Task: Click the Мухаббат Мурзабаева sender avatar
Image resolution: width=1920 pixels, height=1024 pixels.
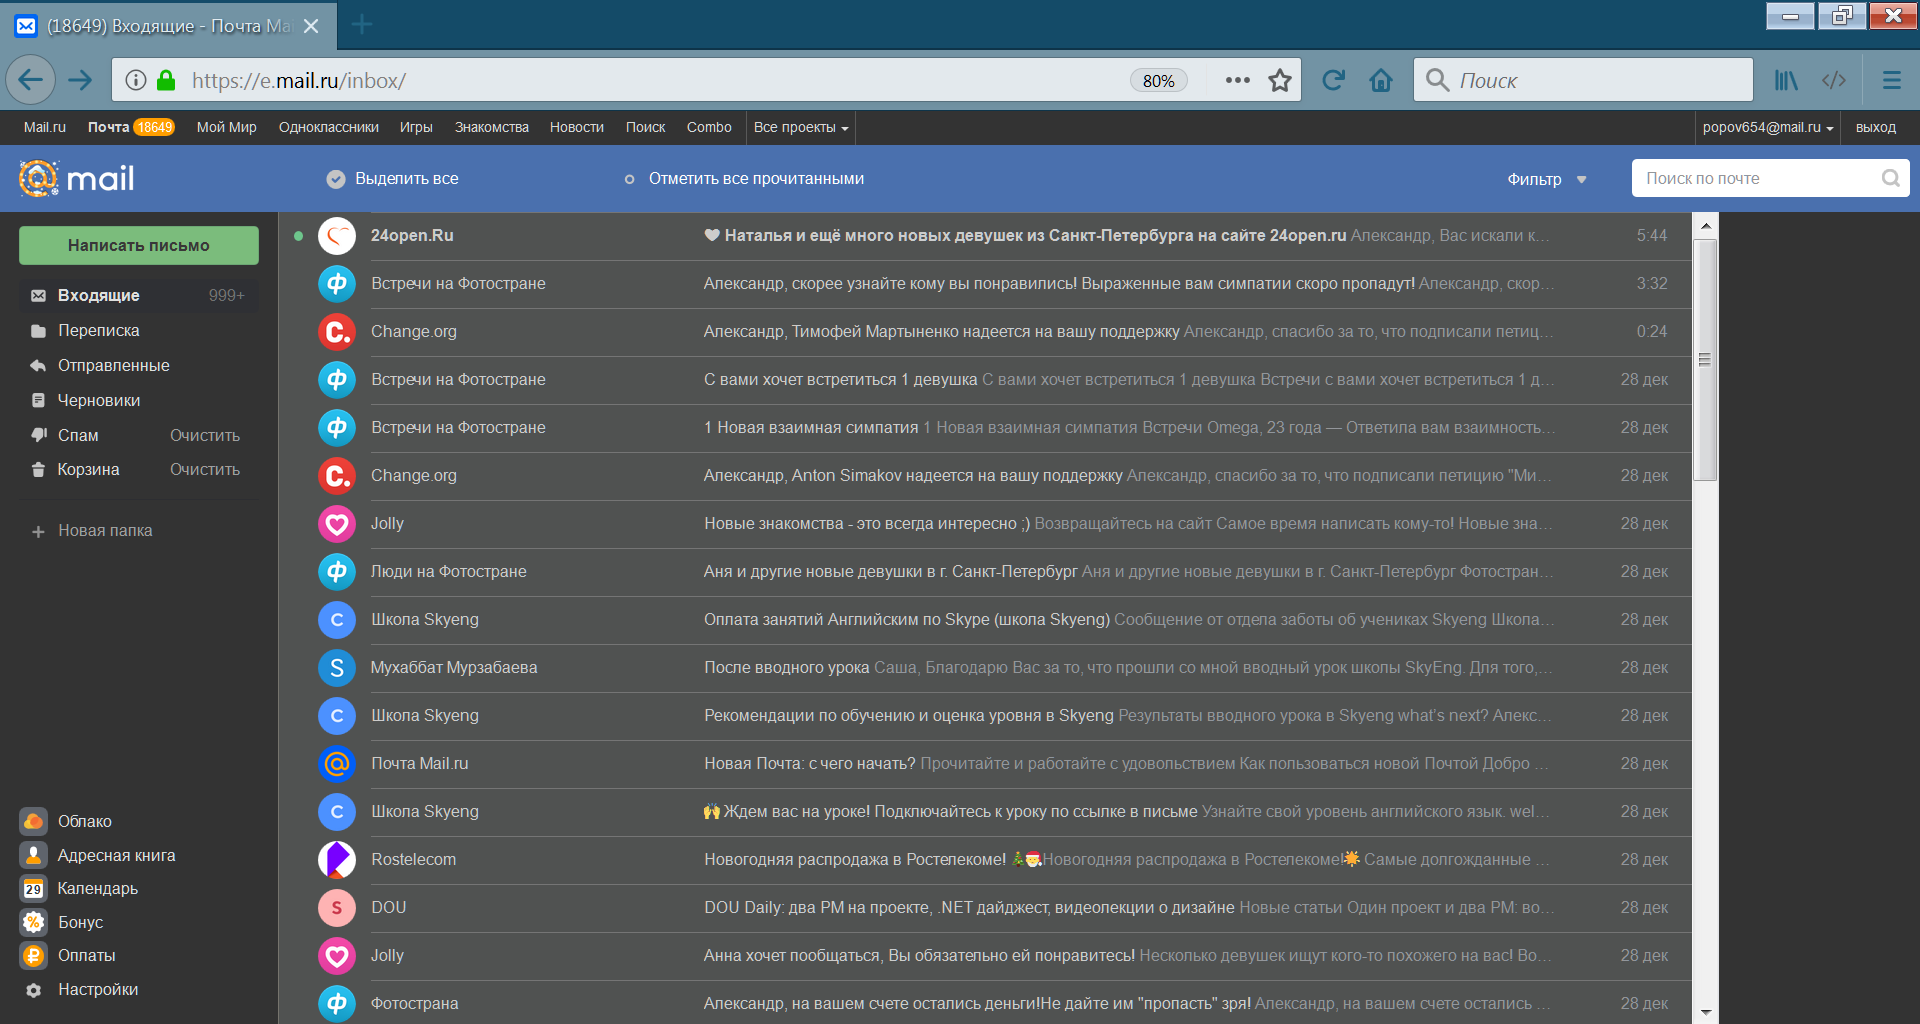Action: pos(337,668)
